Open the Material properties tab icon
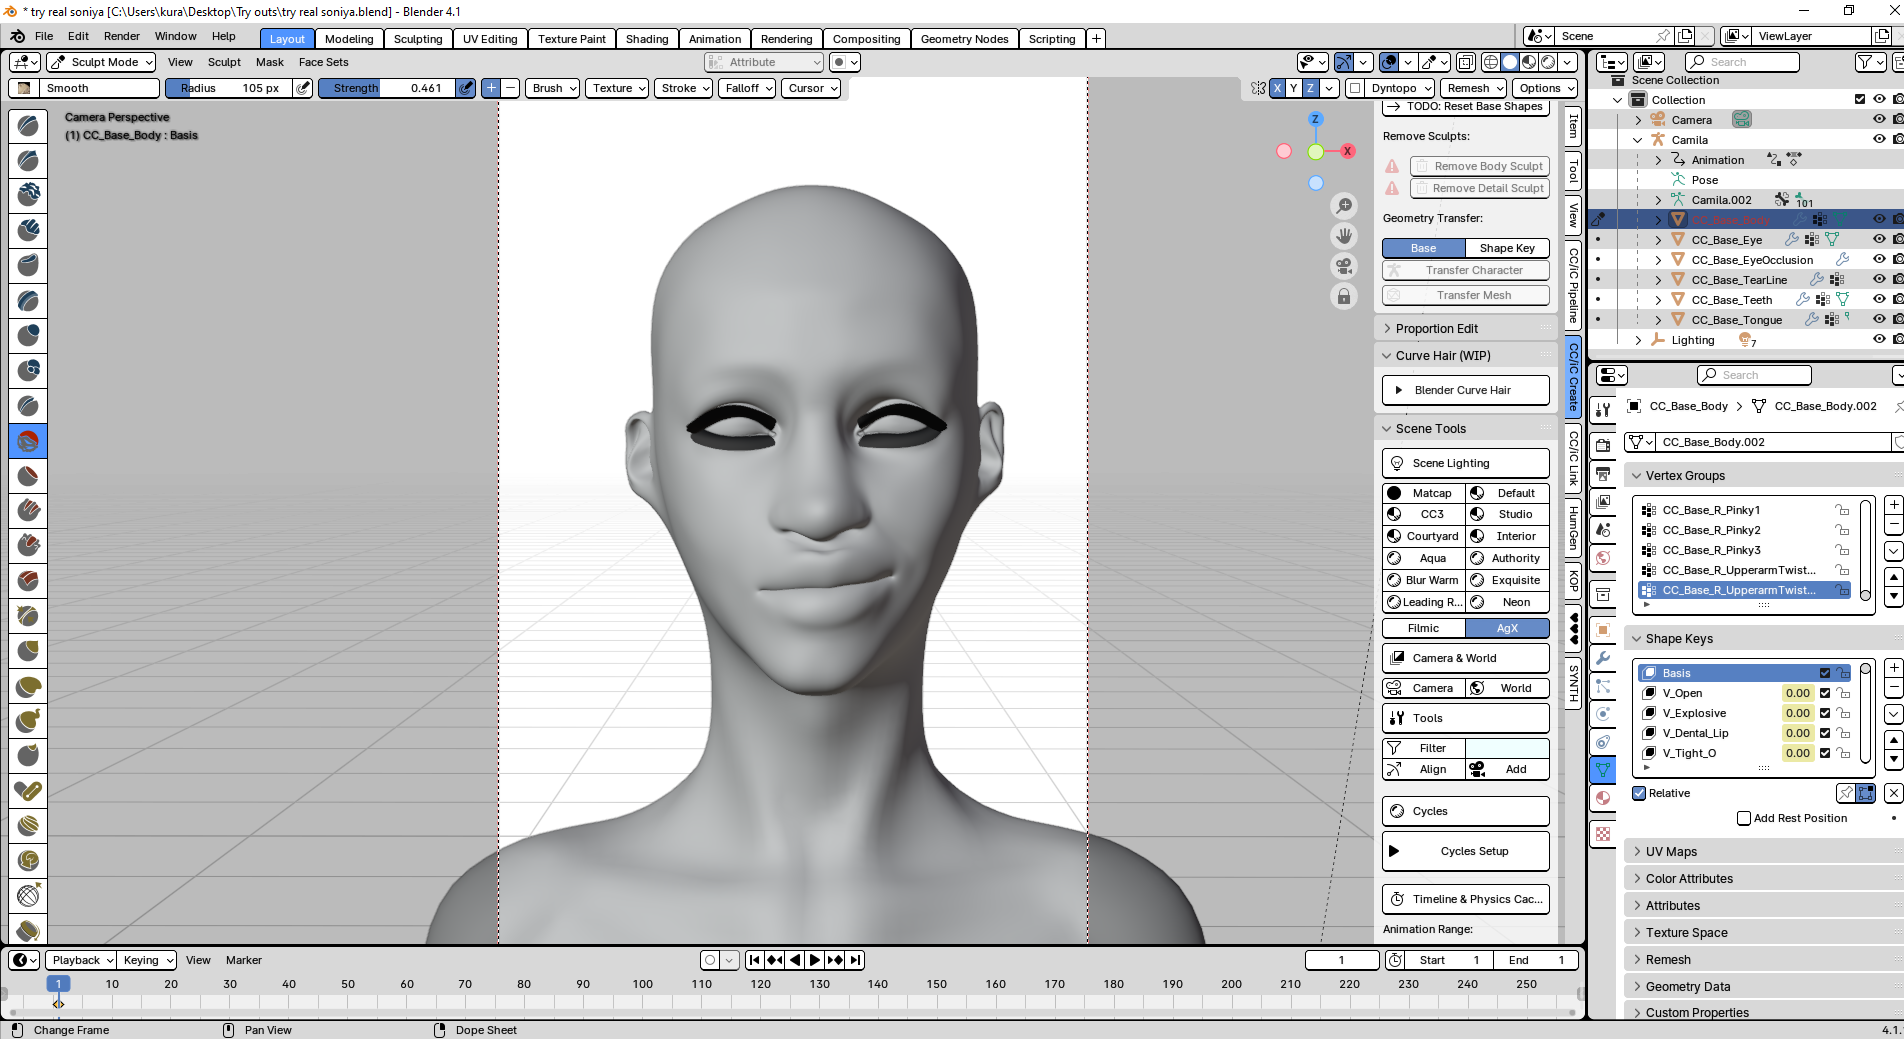Screen dimensions: 1904x1039 (x=1603, y=797)
